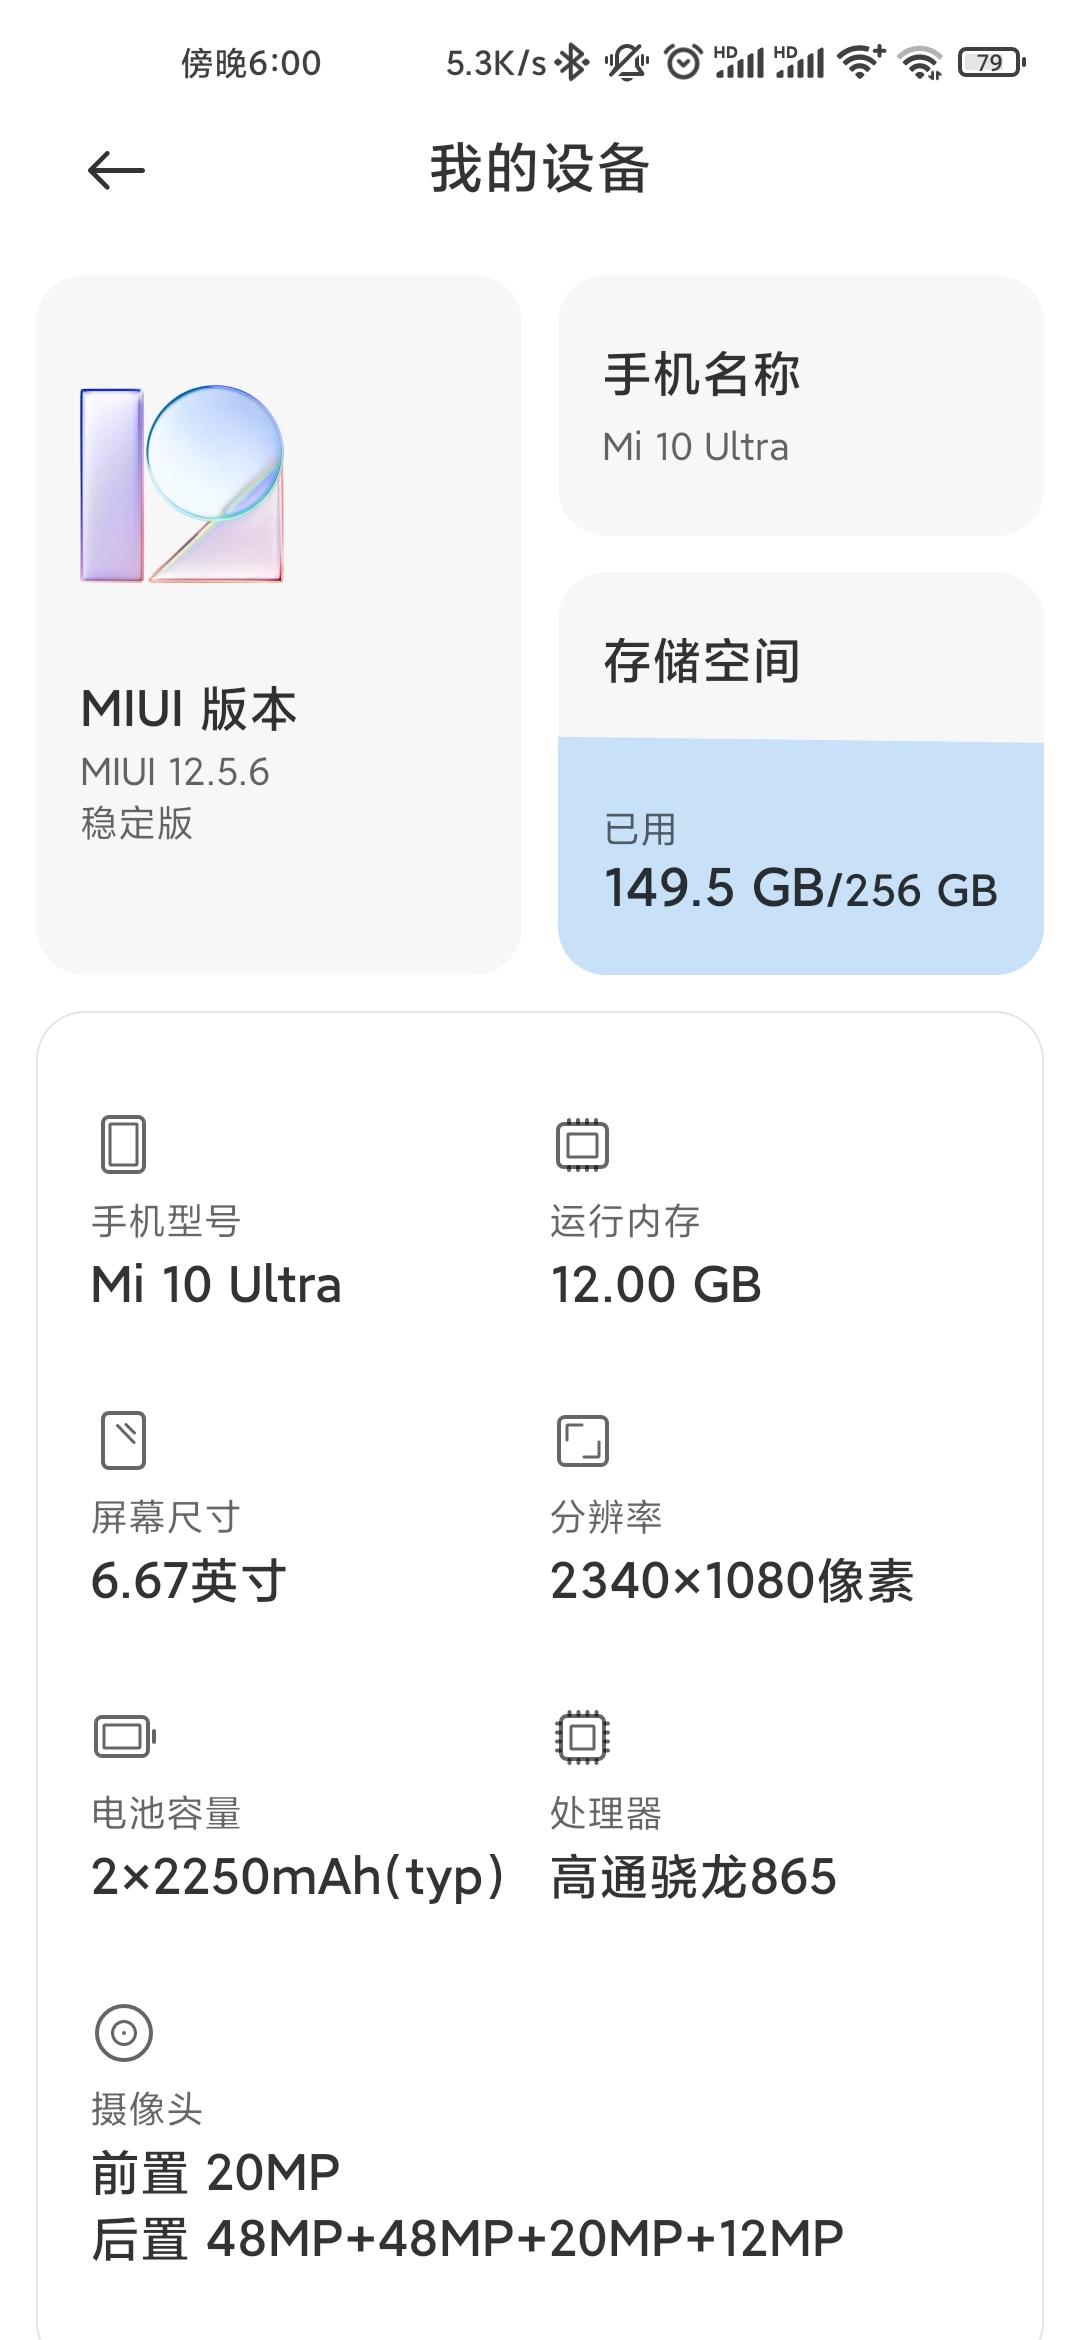Tap the blue used-storage 149.5 GB bar

point(800,856)
